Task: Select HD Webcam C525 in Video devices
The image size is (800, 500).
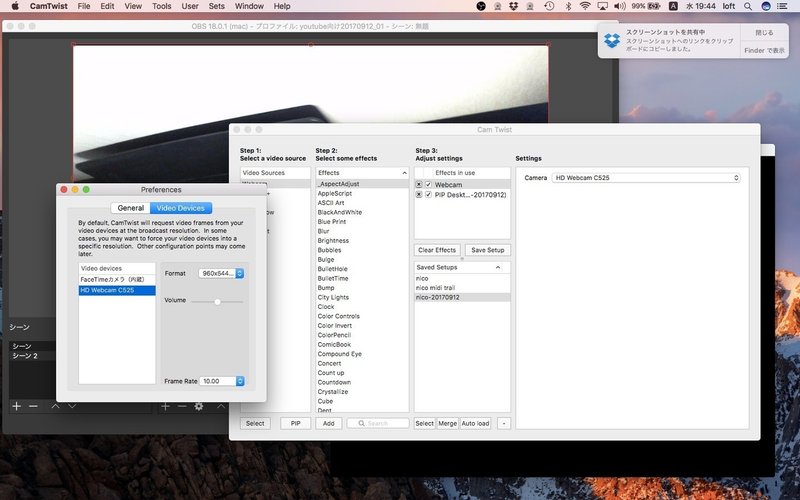Action: pos(117,290)
